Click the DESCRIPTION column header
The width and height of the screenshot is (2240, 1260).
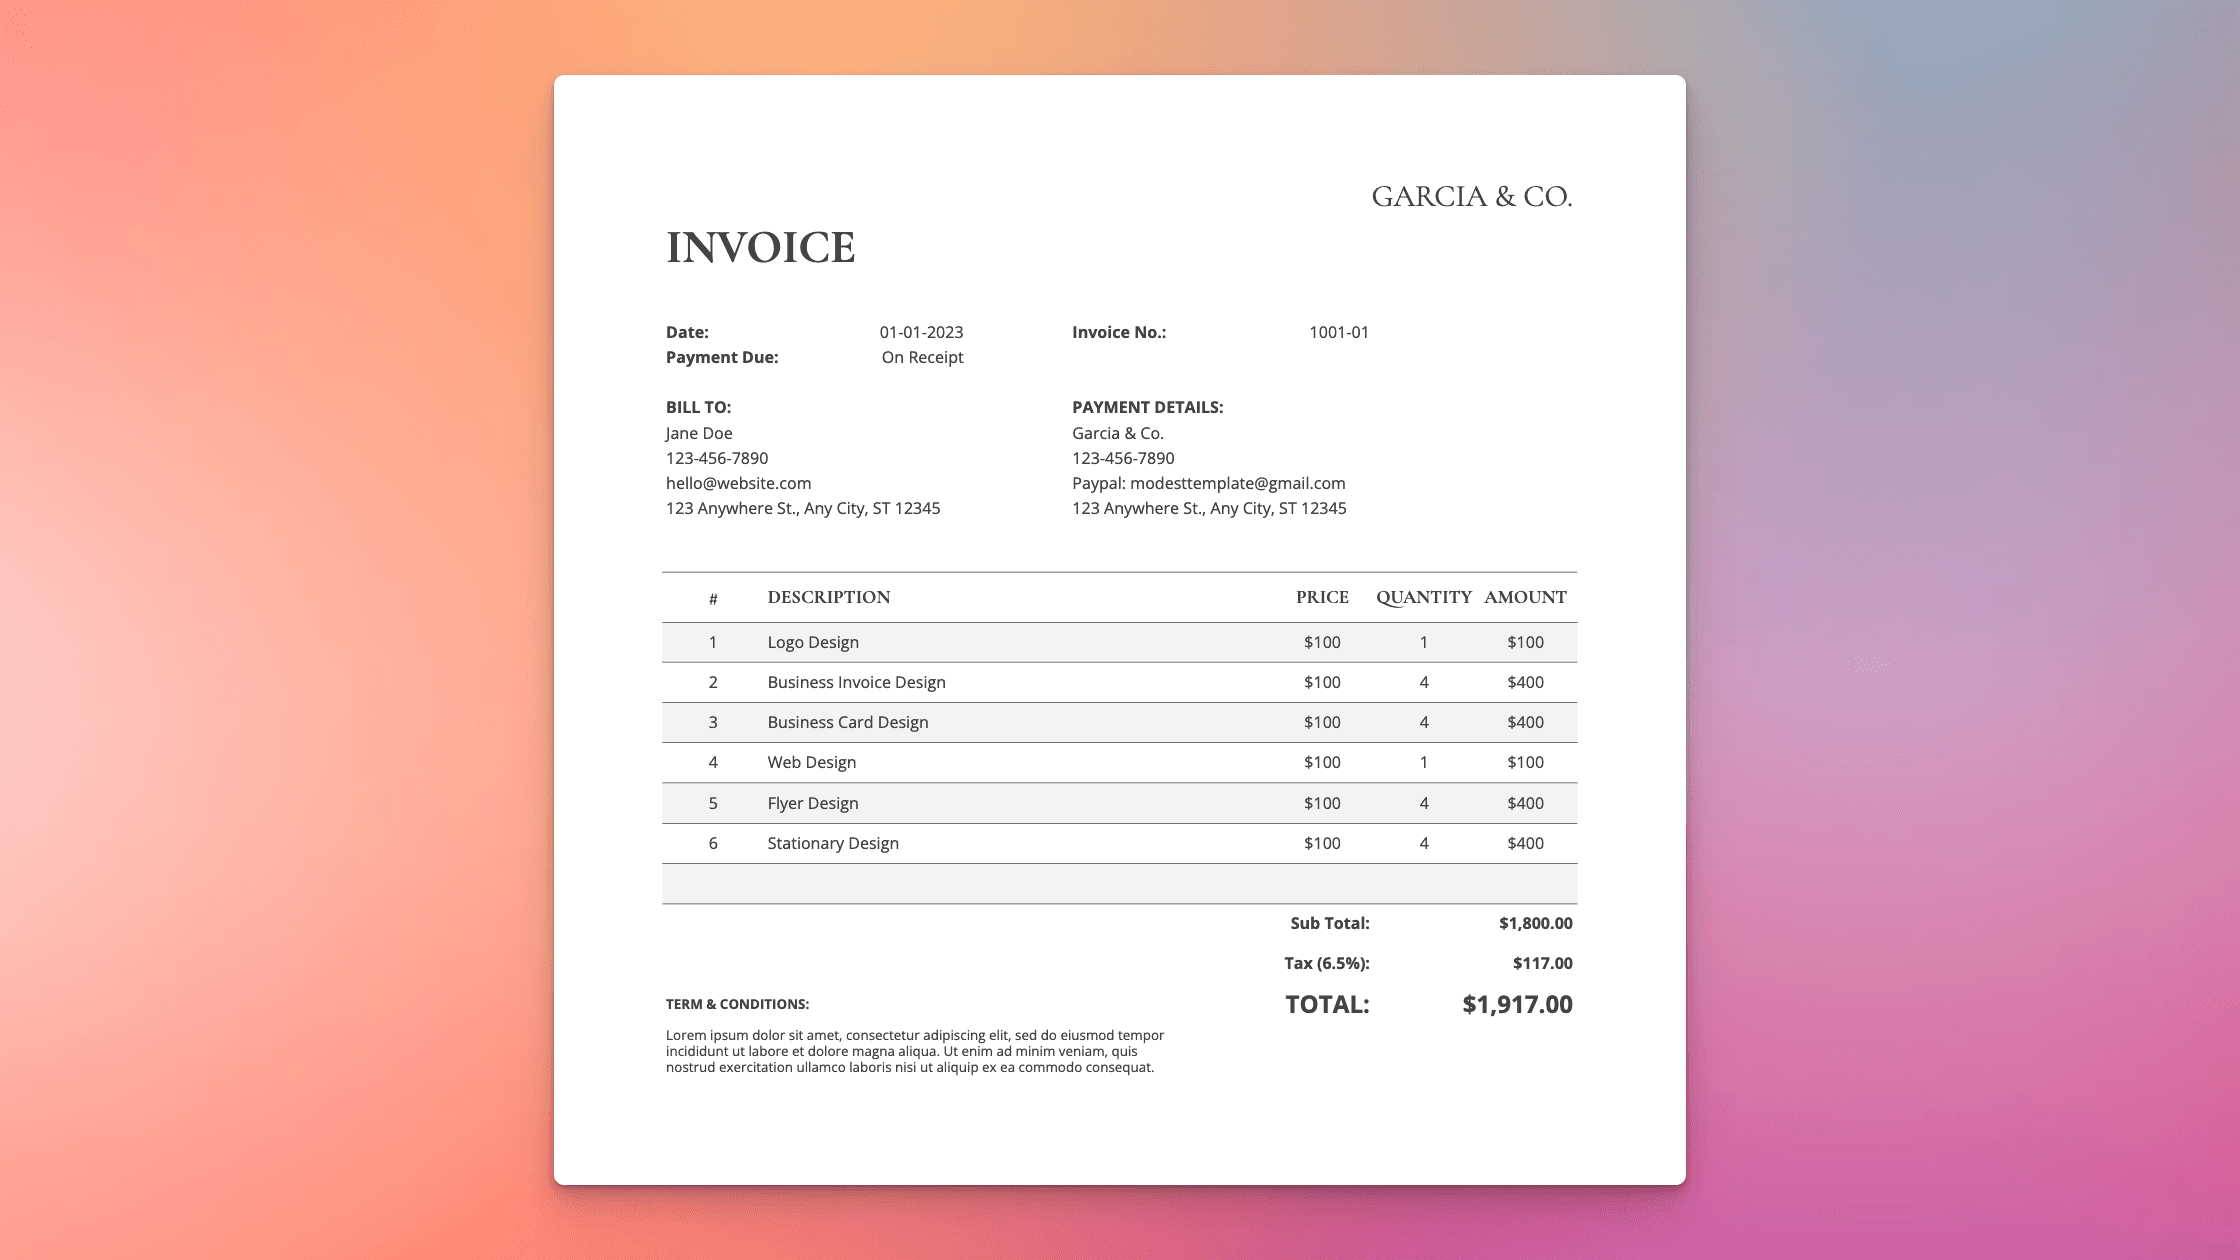tap(828, 597)
